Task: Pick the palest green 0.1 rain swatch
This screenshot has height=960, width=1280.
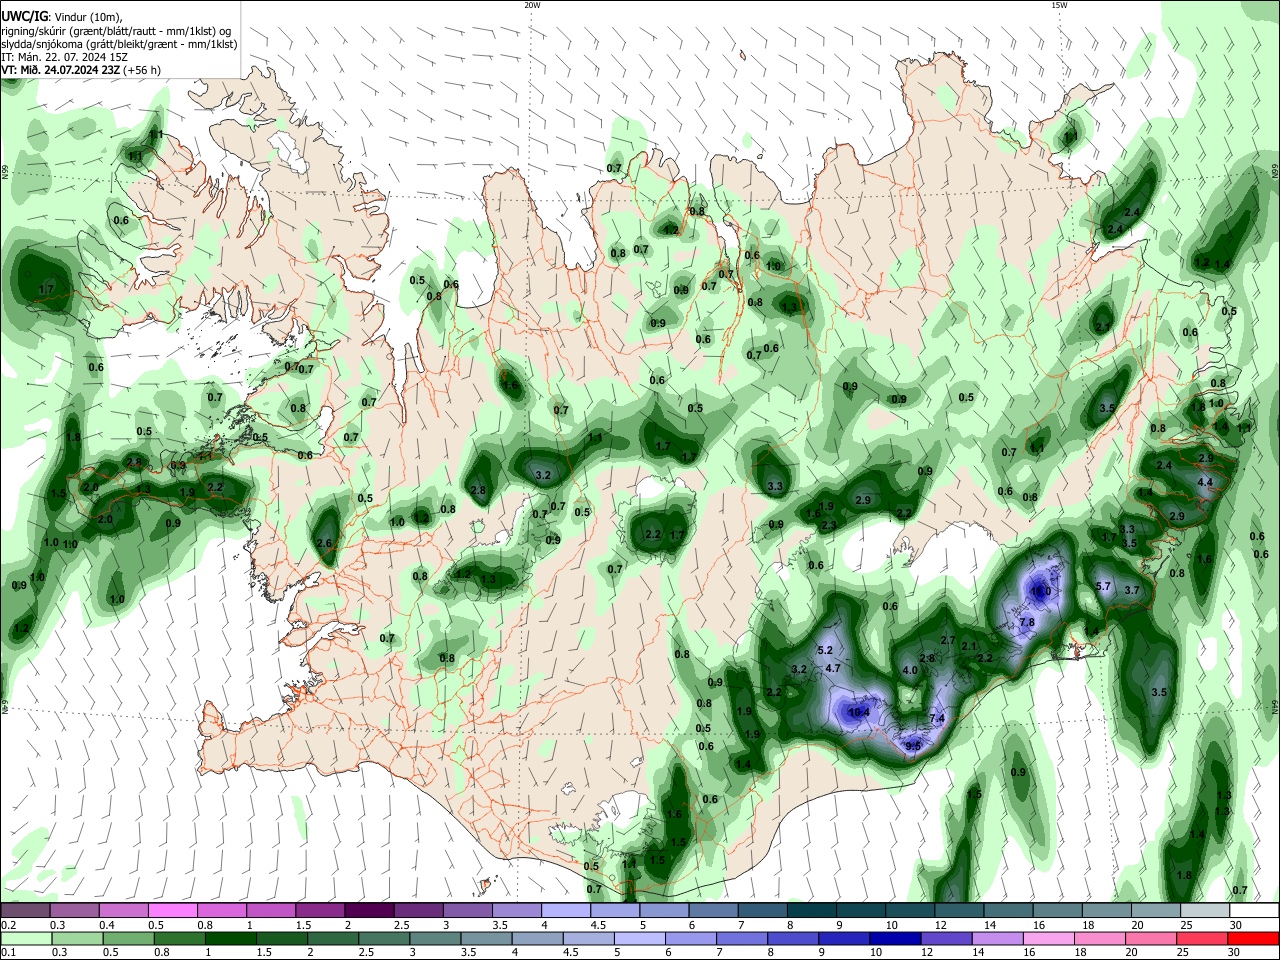Action: (25, 938)
